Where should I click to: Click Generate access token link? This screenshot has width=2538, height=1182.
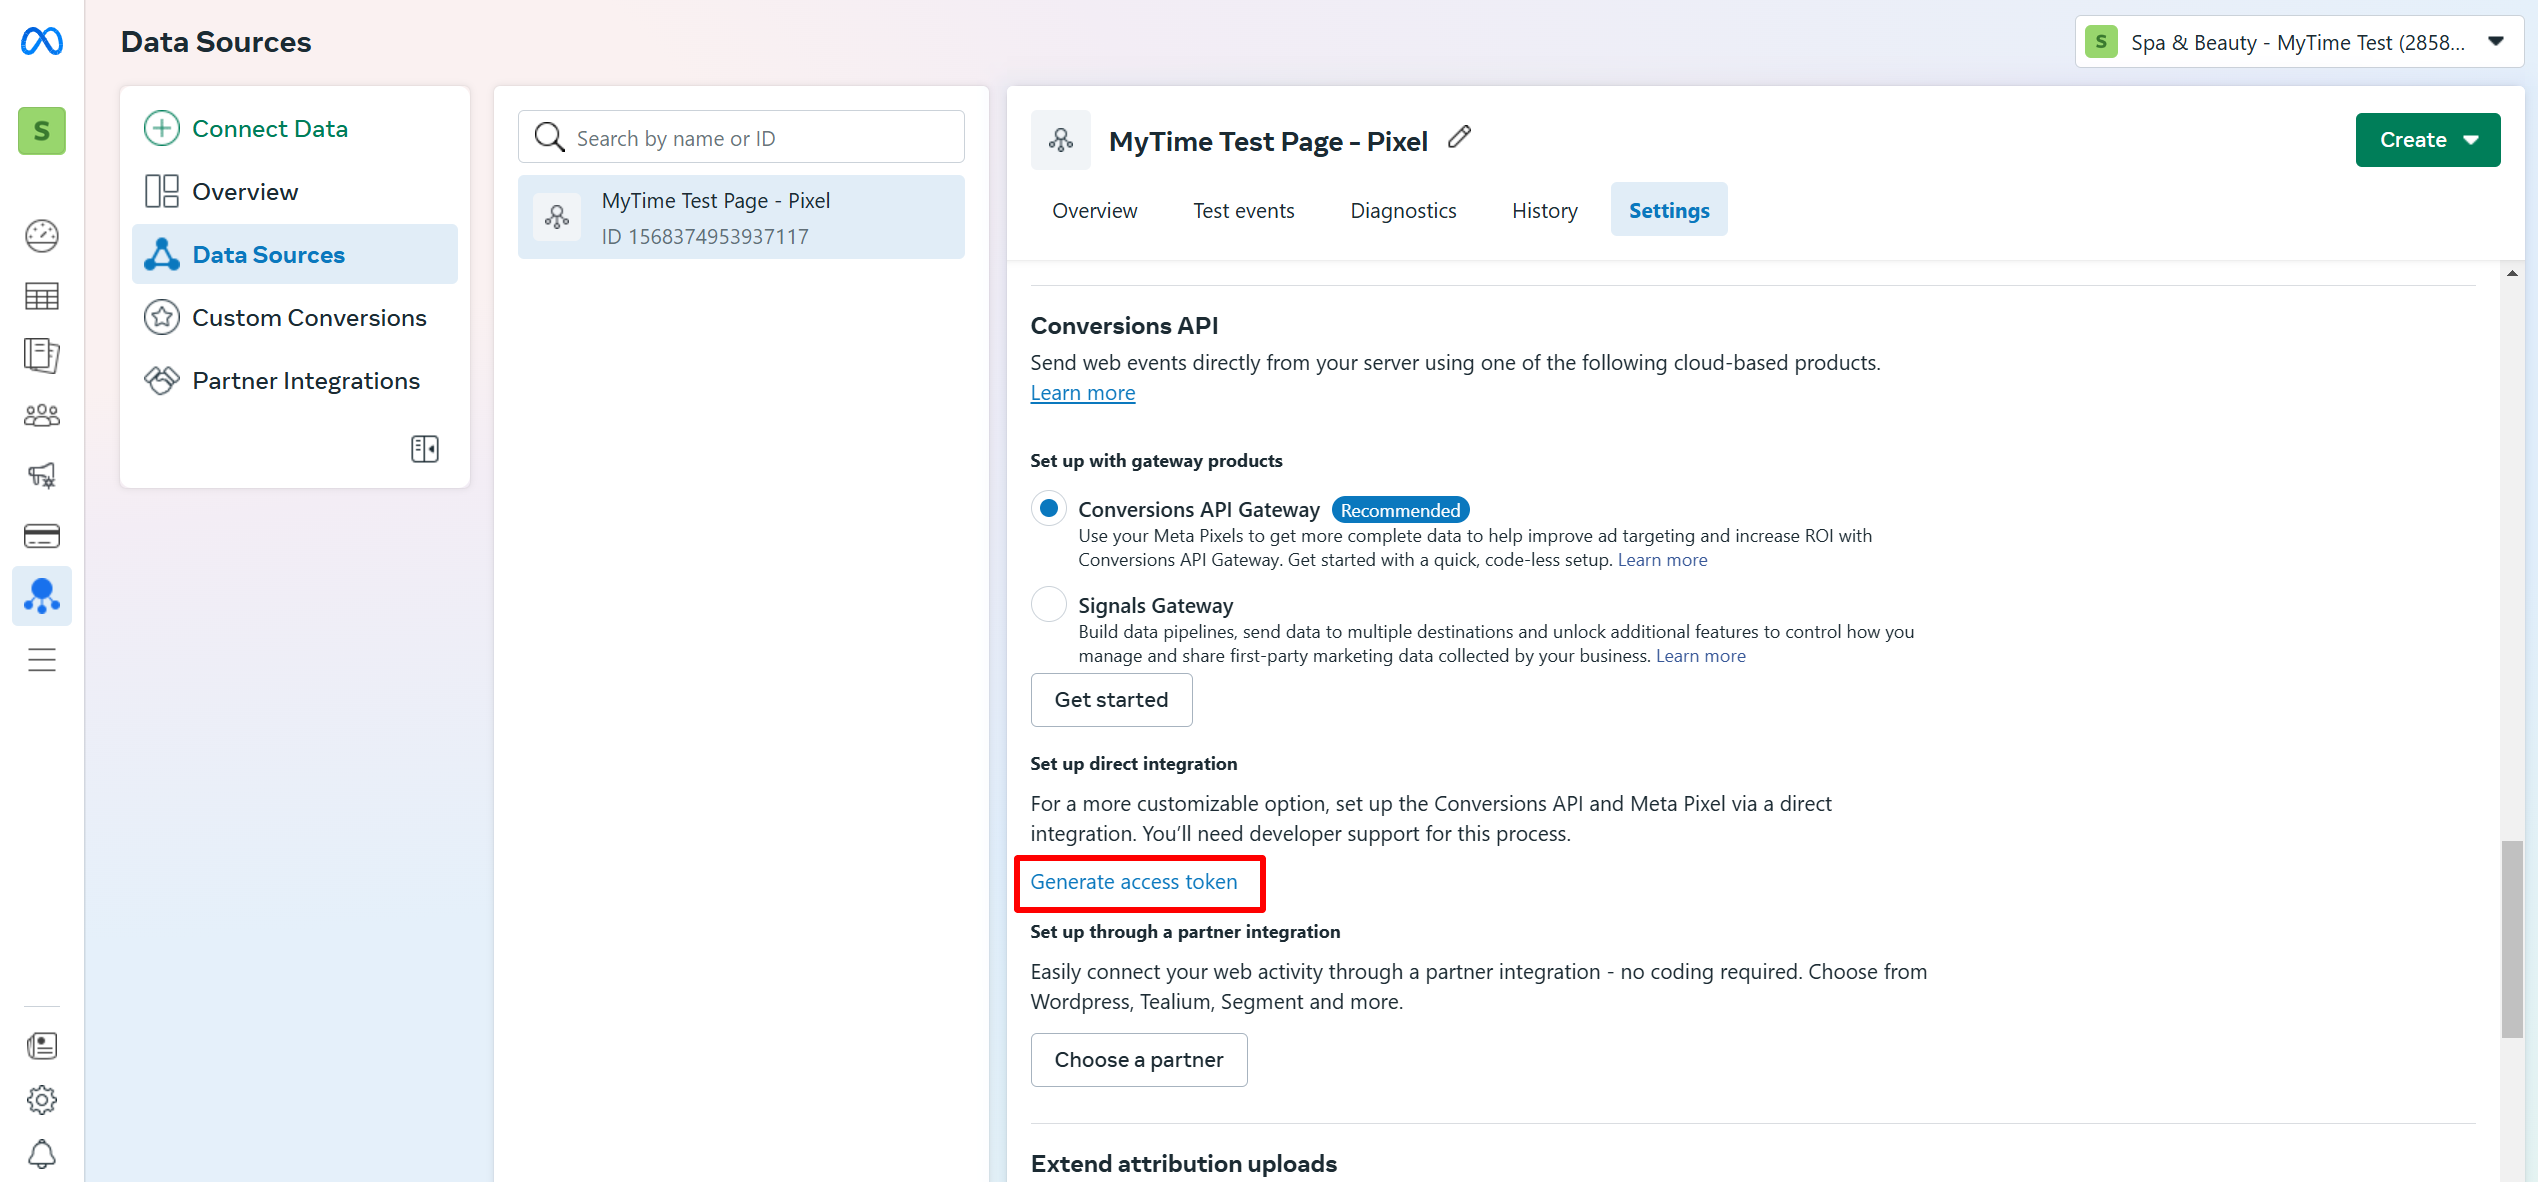[1133, 882]
